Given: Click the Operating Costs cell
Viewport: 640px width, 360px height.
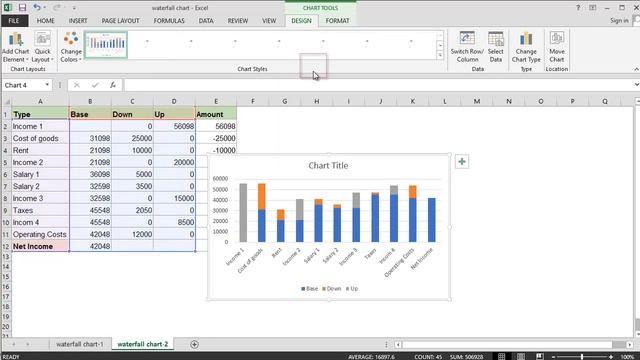Looking at the screenshot, I should tap(40, 234).
